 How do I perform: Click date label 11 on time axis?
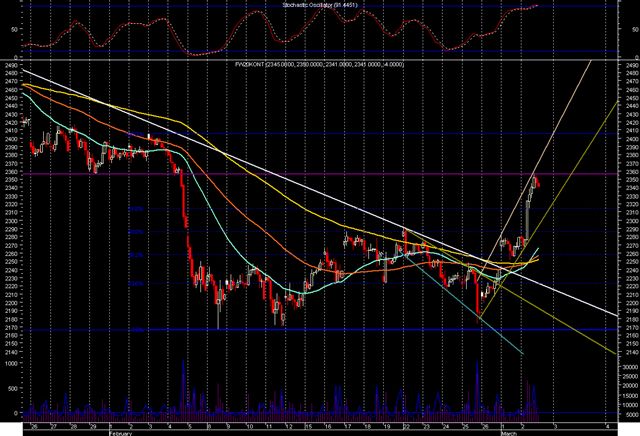[x=269, y=427]
